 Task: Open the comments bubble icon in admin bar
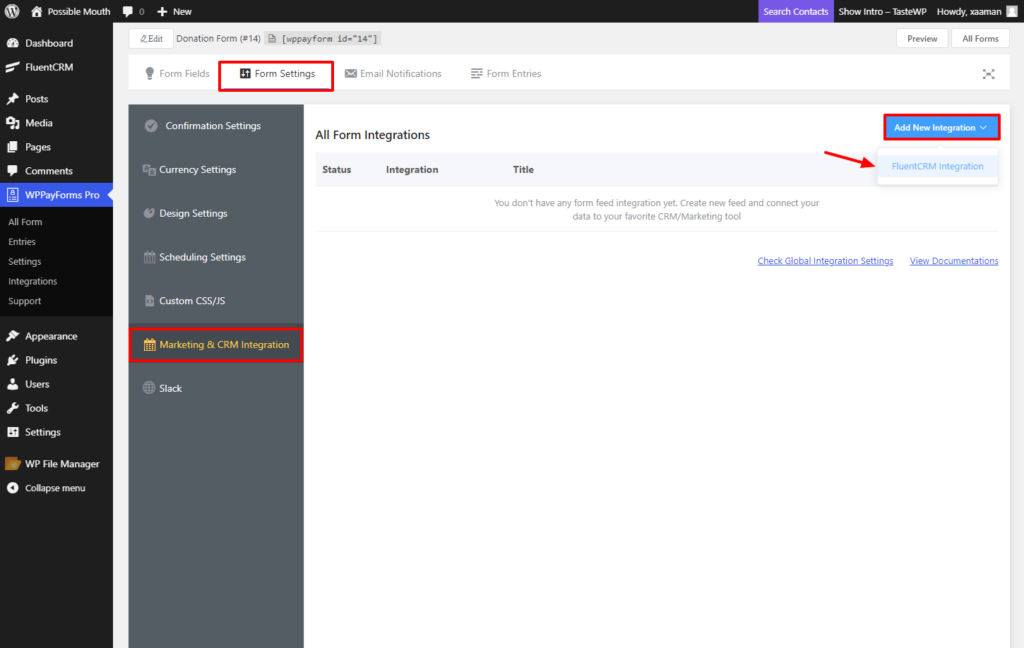(128, 12)
